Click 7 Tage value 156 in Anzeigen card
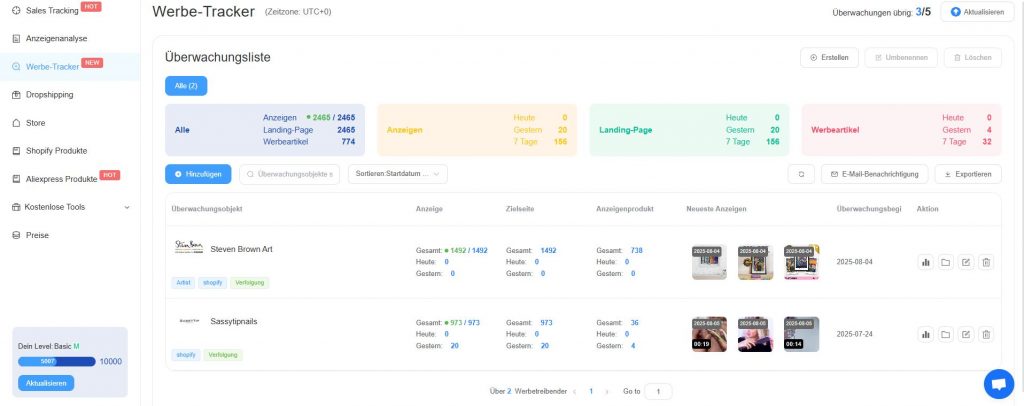 click(x=560, y=142)
